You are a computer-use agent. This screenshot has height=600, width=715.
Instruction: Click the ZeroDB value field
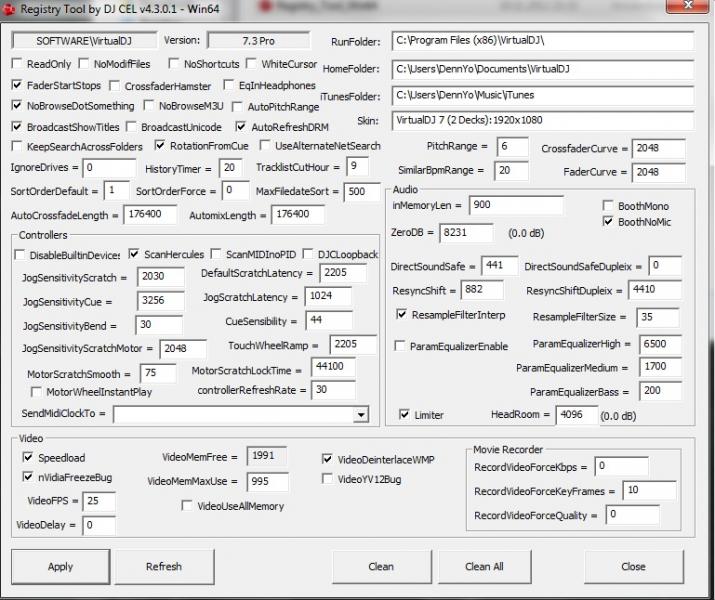(x=466, y=233)
